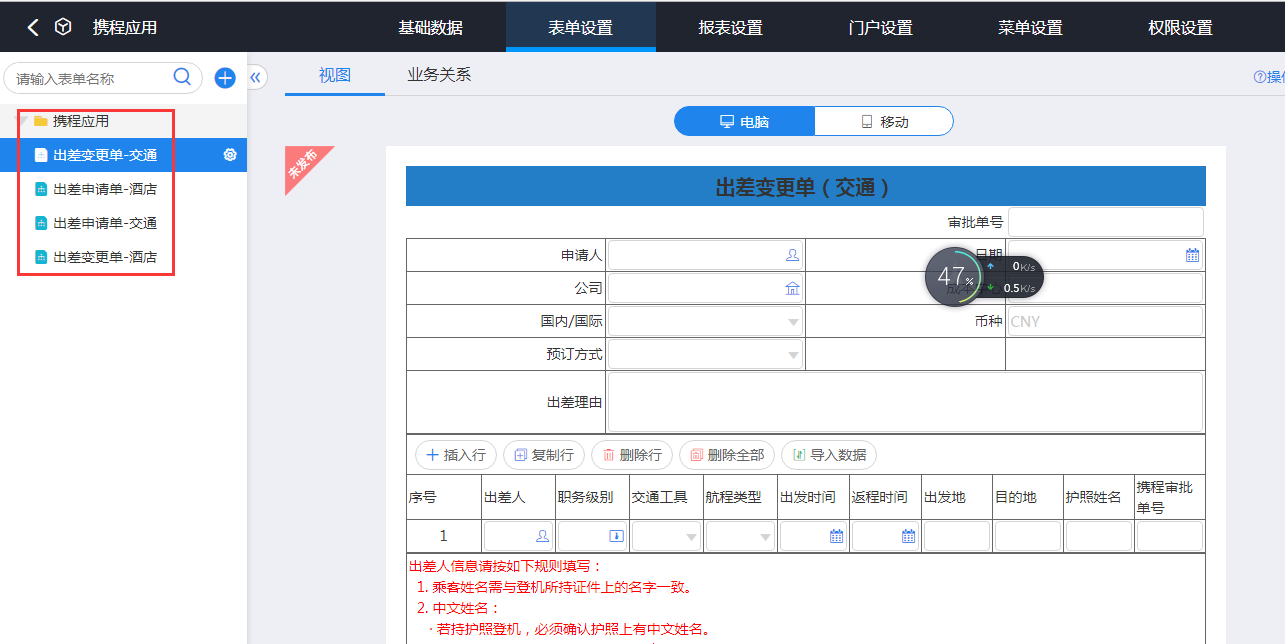
Task: Open the 交通工具 dropdown in row 1
Action: [x=691, y=537]
